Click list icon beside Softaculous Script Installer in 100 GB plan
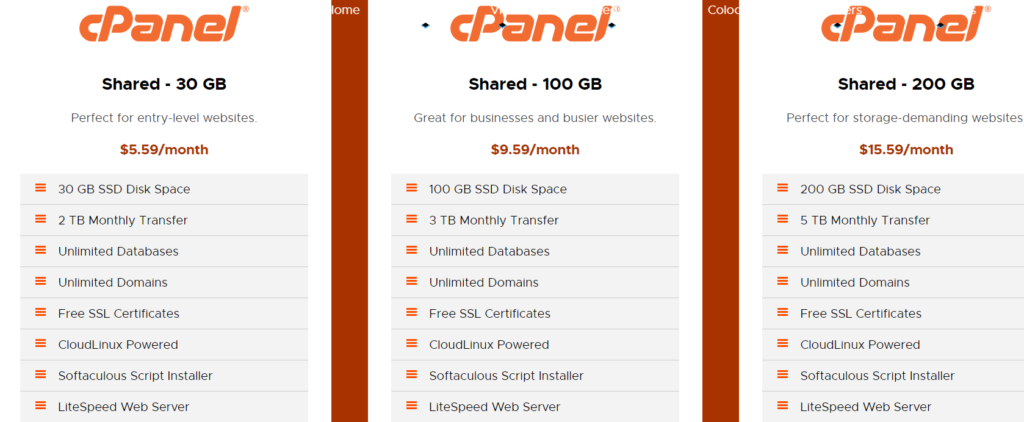This screenshot has height=422, width=1024. 411,375
